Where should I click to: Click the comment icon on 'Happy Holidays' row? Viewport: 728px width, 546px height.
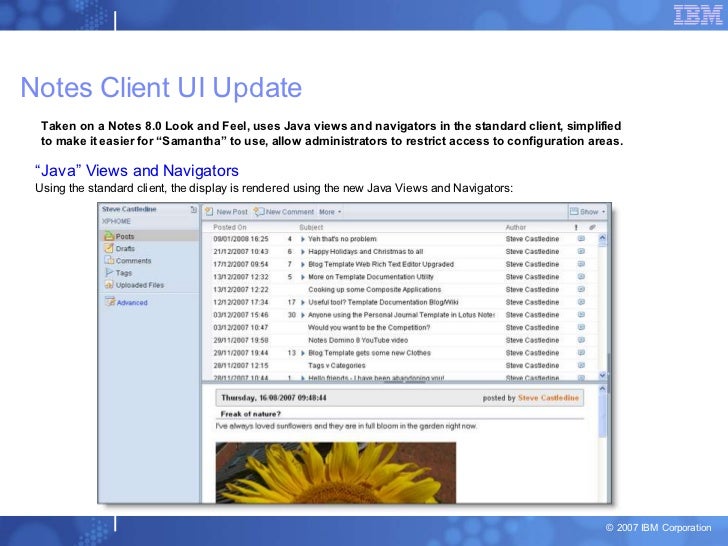pyautogui.click(x=581, y=251)
